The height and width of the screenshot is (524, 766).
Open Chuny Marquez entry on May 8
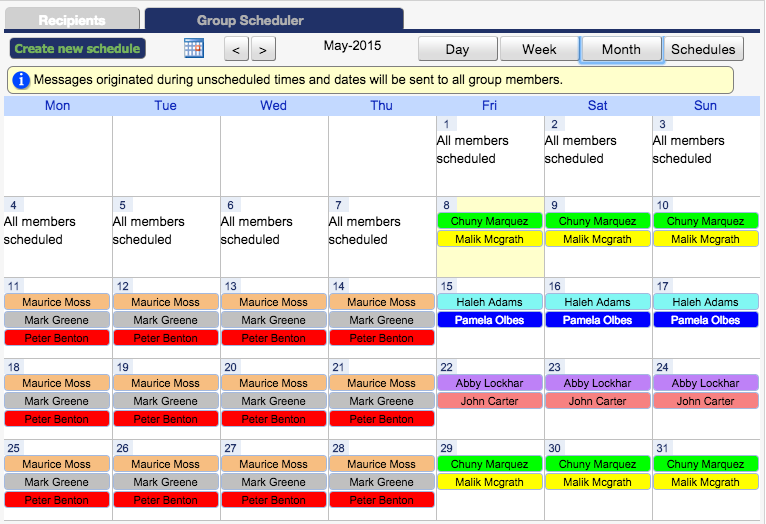tap(489, 221)
